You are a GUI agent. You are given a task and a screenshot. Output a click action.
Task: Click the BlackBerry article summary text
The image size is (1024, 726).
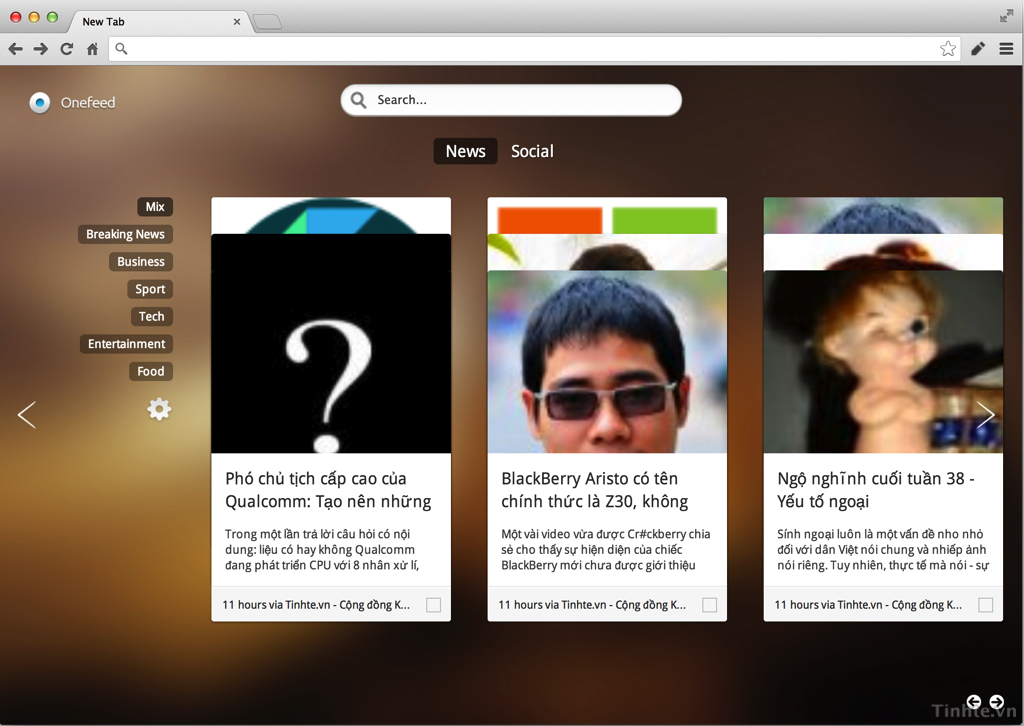[x=605, y=550]
